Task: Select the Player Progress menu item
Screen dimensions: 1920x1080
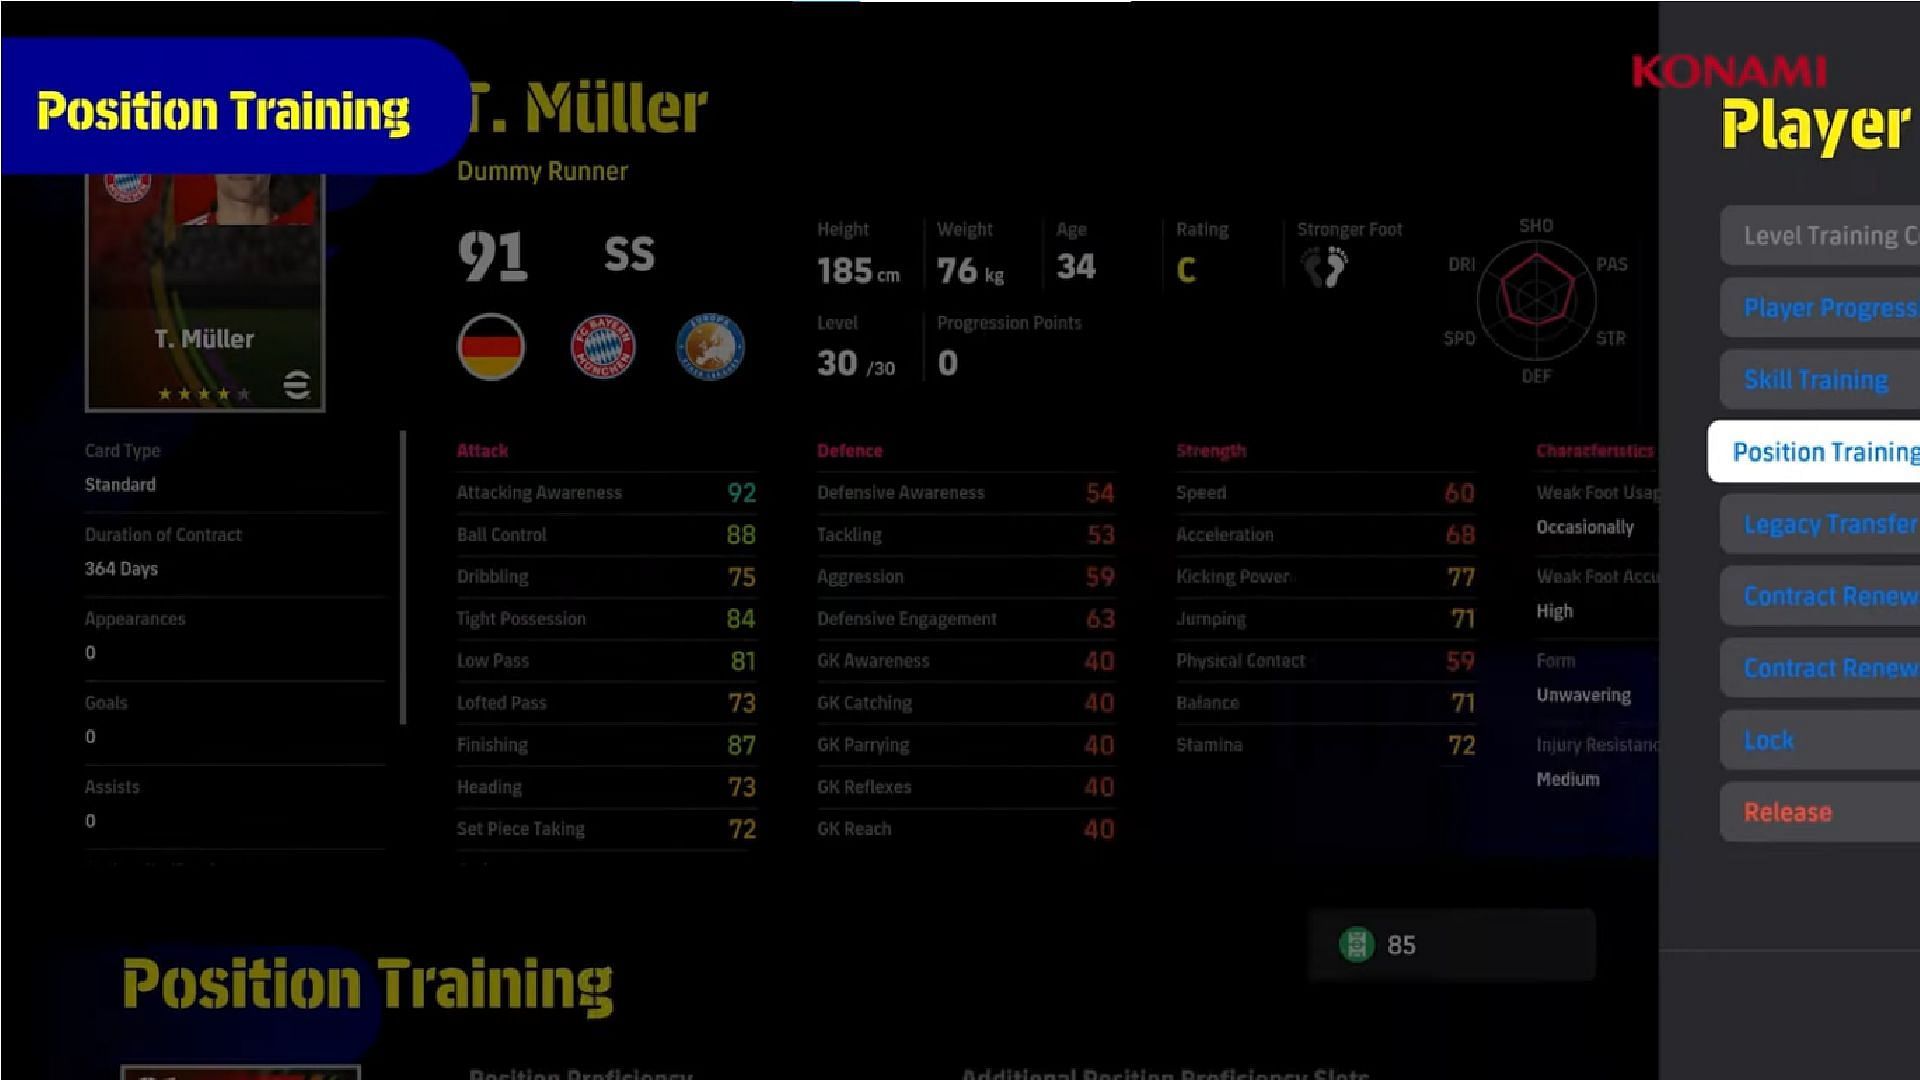Action: point(1826,307)
